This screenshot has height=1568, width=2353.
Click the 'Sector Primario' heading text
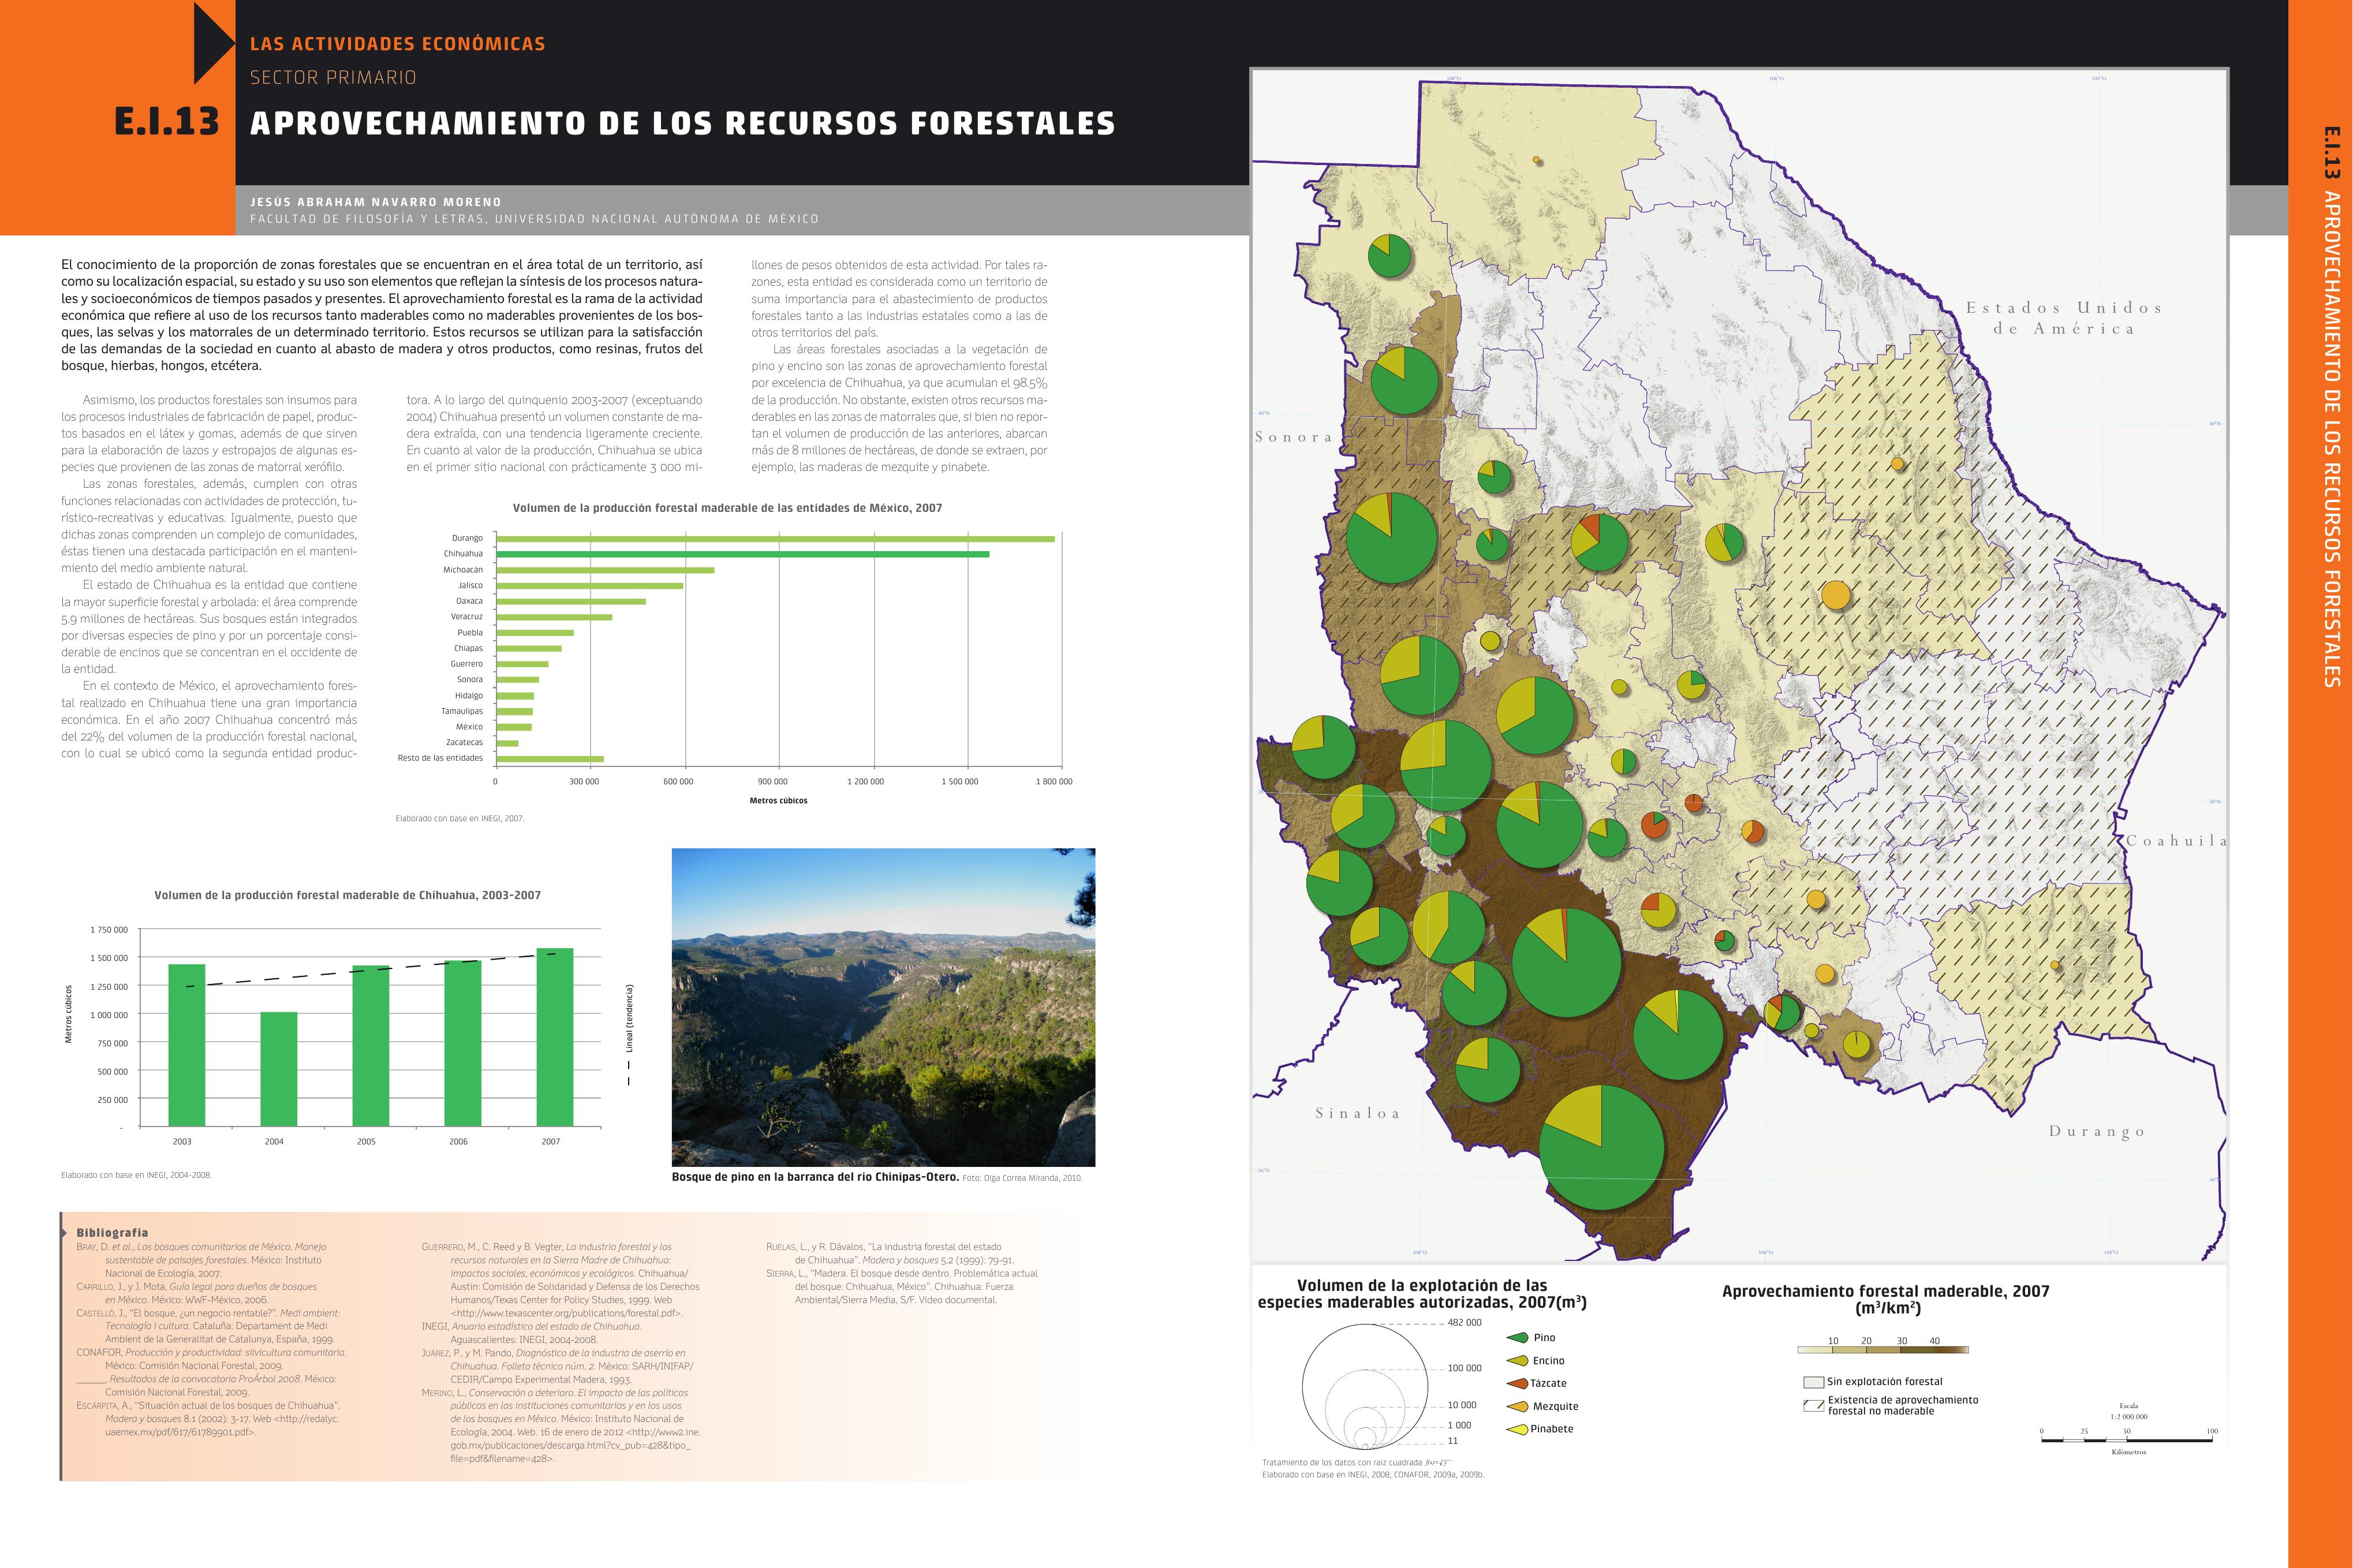click(333, 77)
